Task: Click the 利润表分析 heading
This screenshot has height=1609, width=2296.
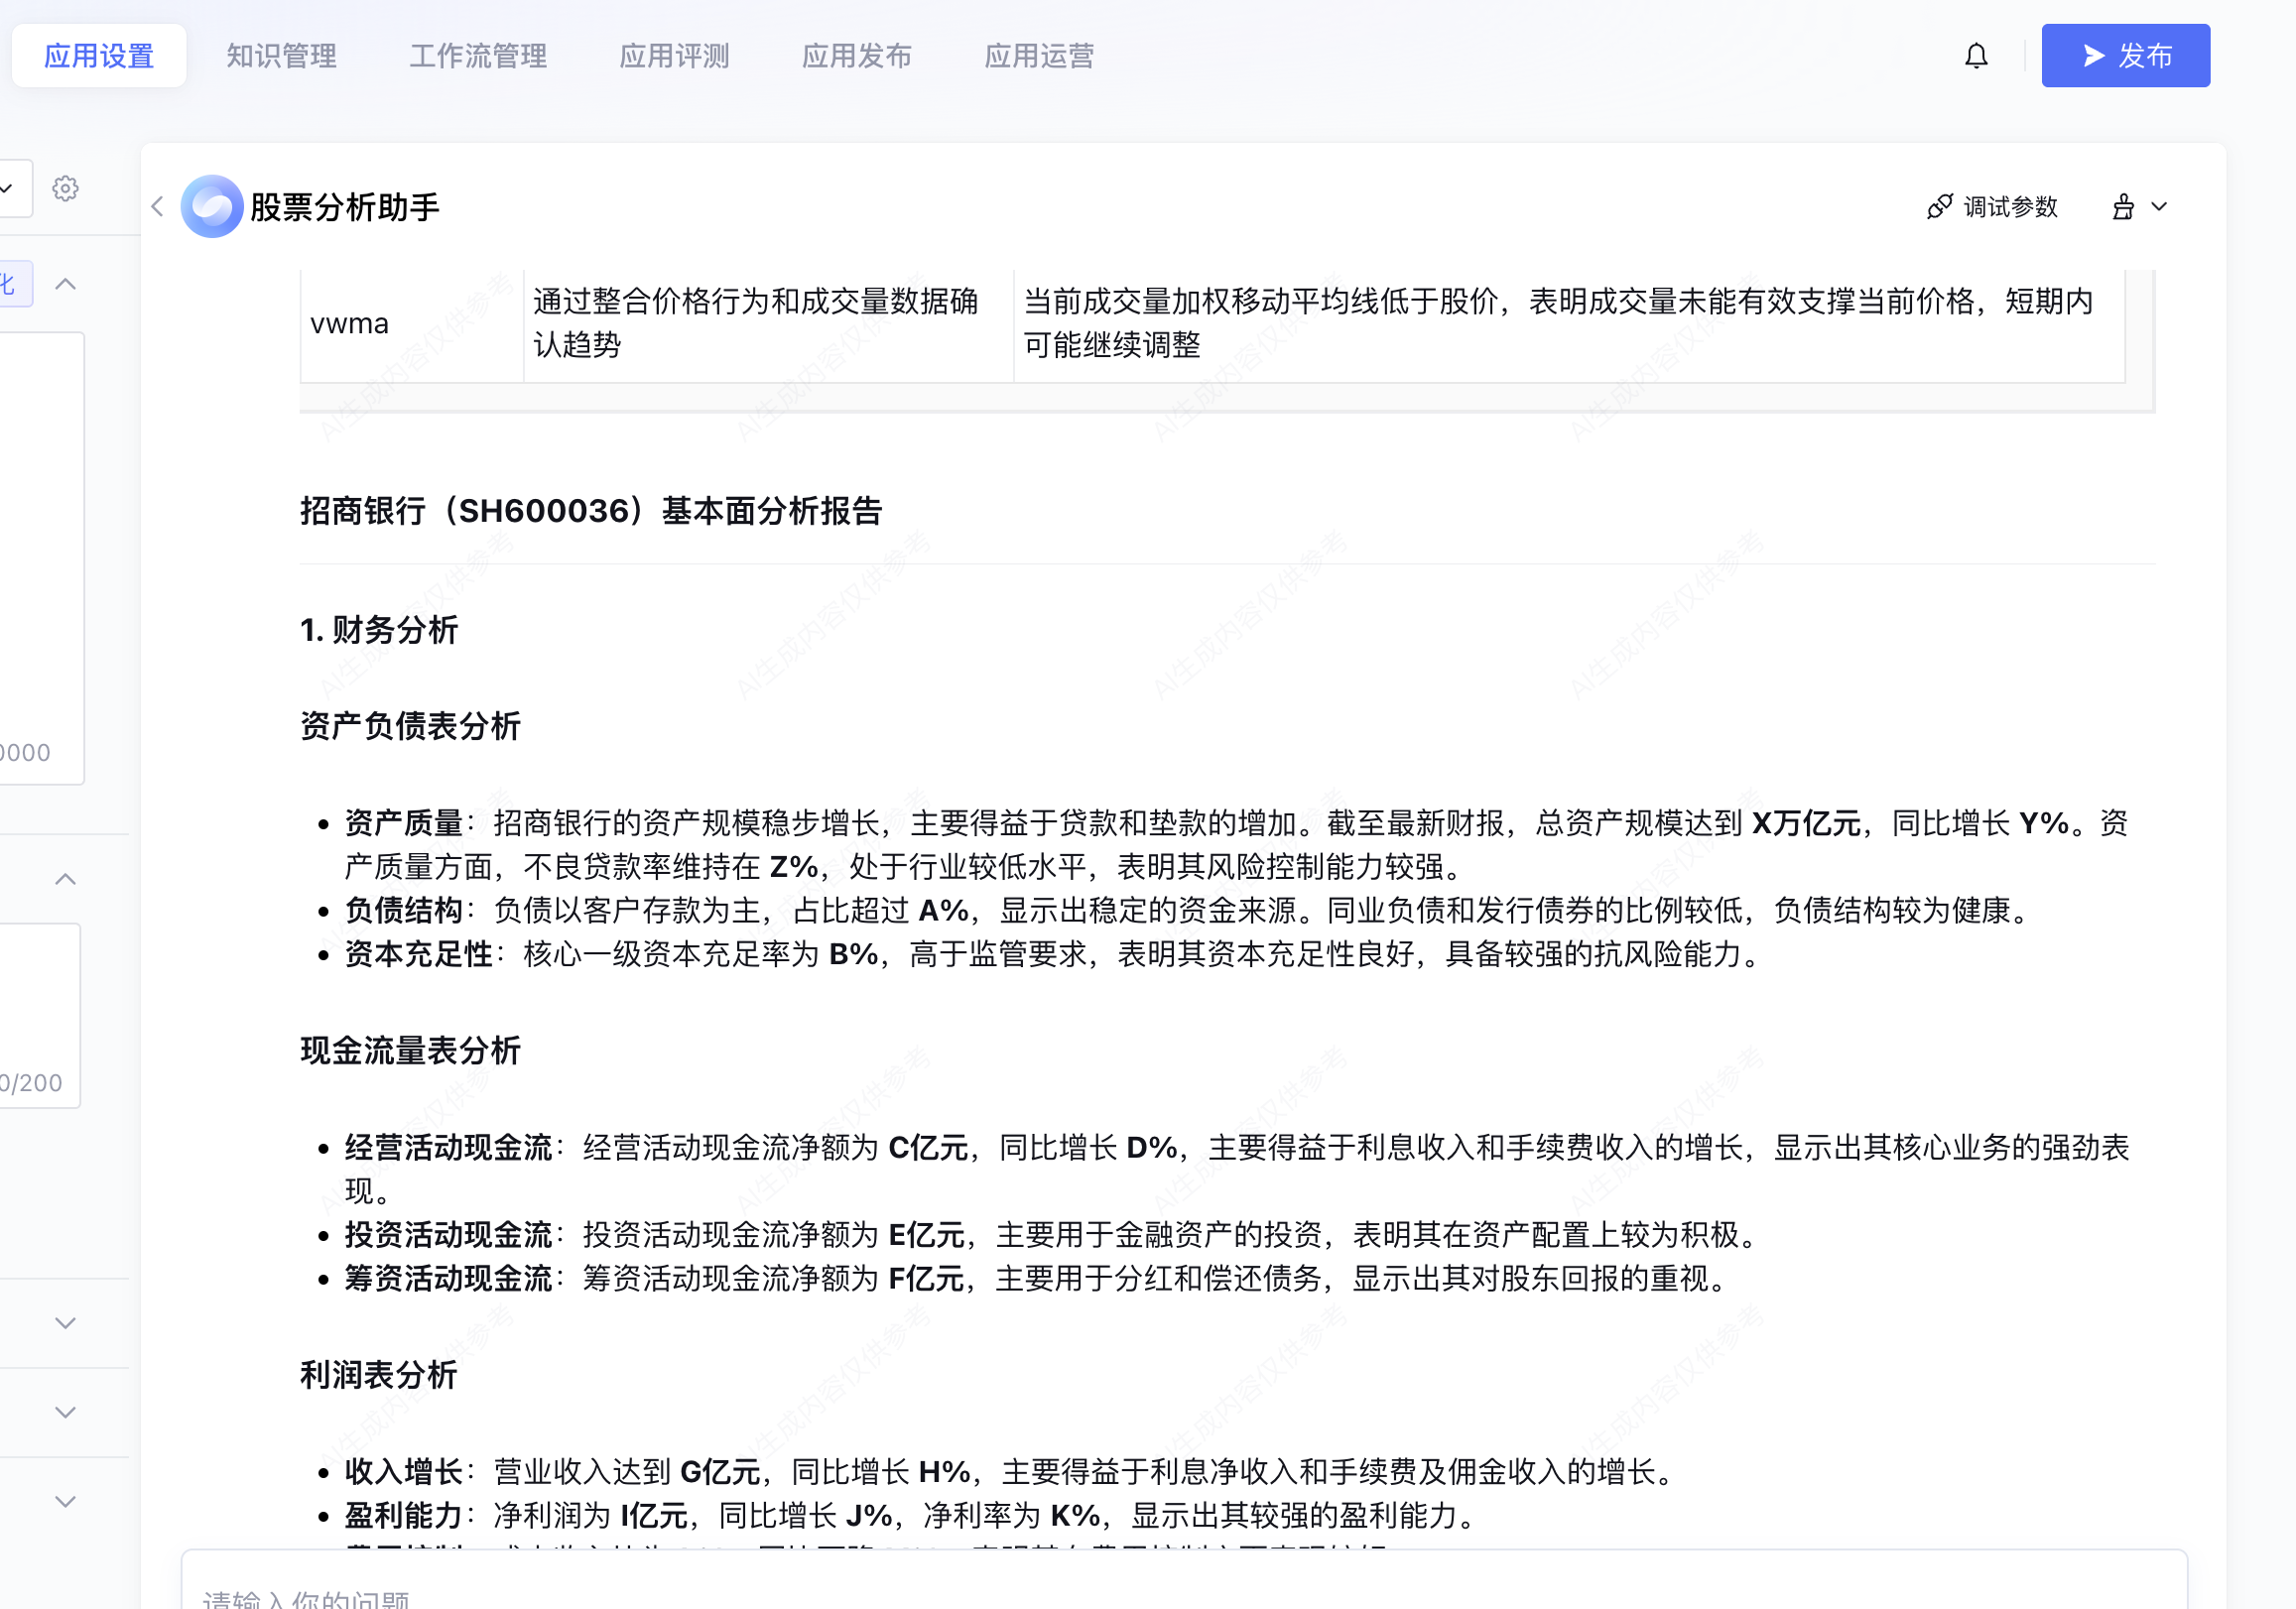Action: click(x=379, y=1375)
